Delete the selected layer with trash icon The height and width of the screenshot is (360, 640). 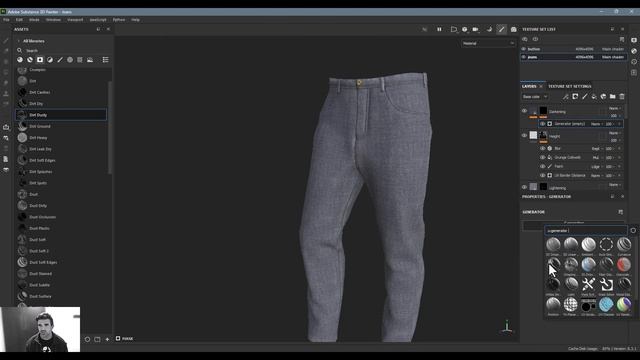click(x=622, y=97)
